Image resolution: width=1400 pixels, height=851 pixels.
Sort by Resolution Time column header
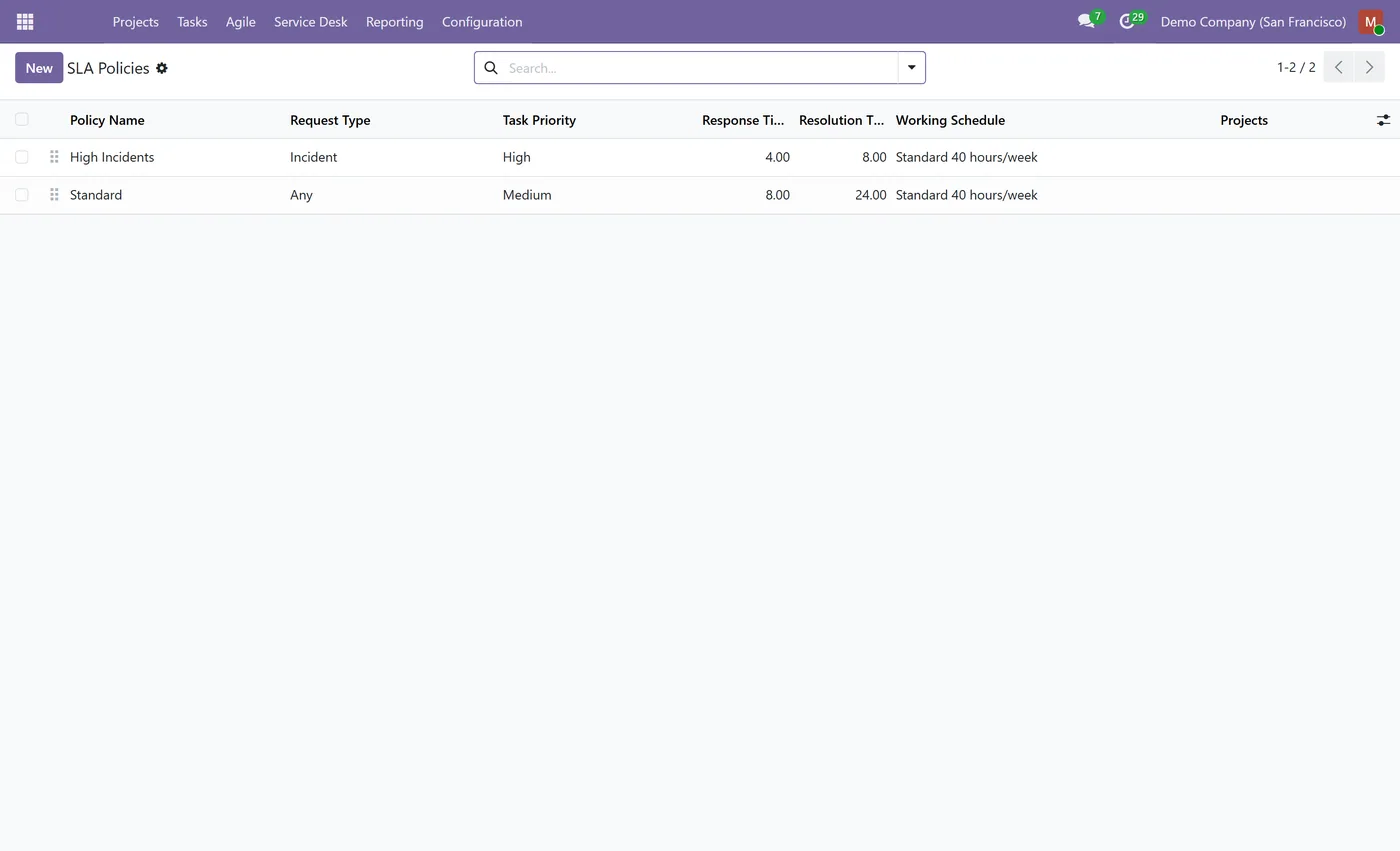[841, 120]
